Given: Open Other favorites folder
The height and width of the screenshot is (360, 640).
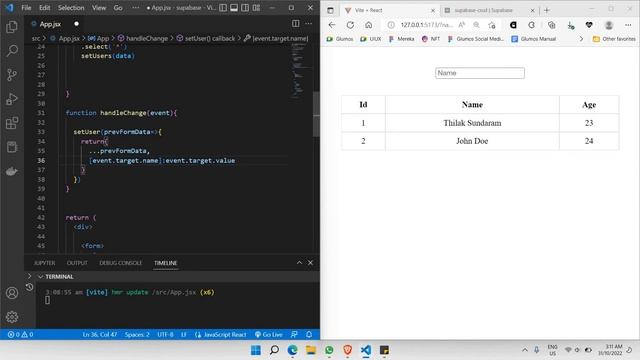Looking at the screenshot, I should point(614,39).
